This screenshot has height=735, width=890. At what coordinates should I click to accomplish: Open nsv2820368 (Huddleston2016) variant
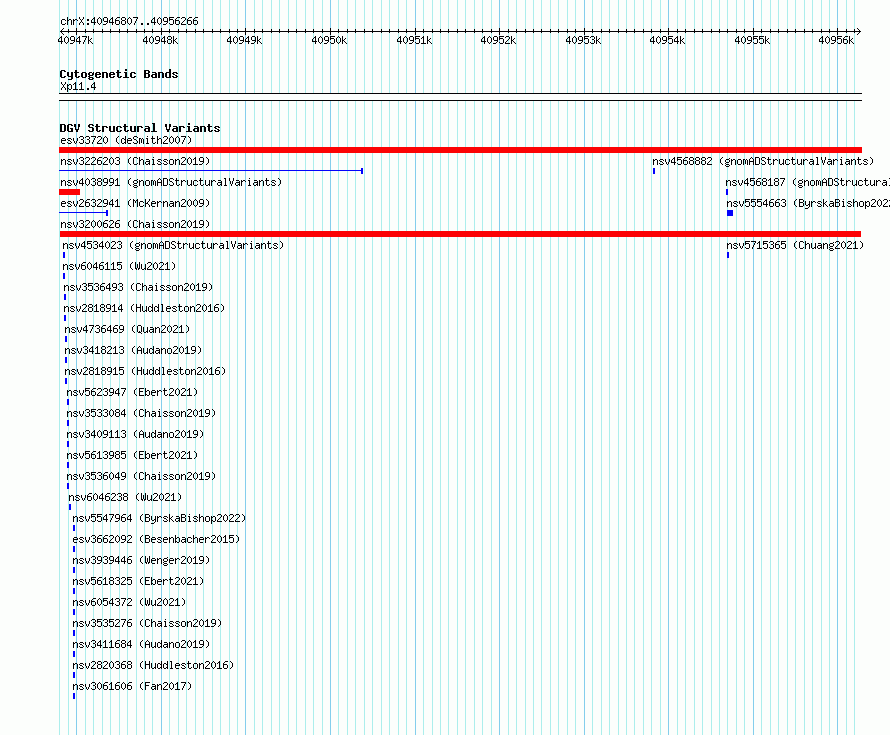(153, 665)
